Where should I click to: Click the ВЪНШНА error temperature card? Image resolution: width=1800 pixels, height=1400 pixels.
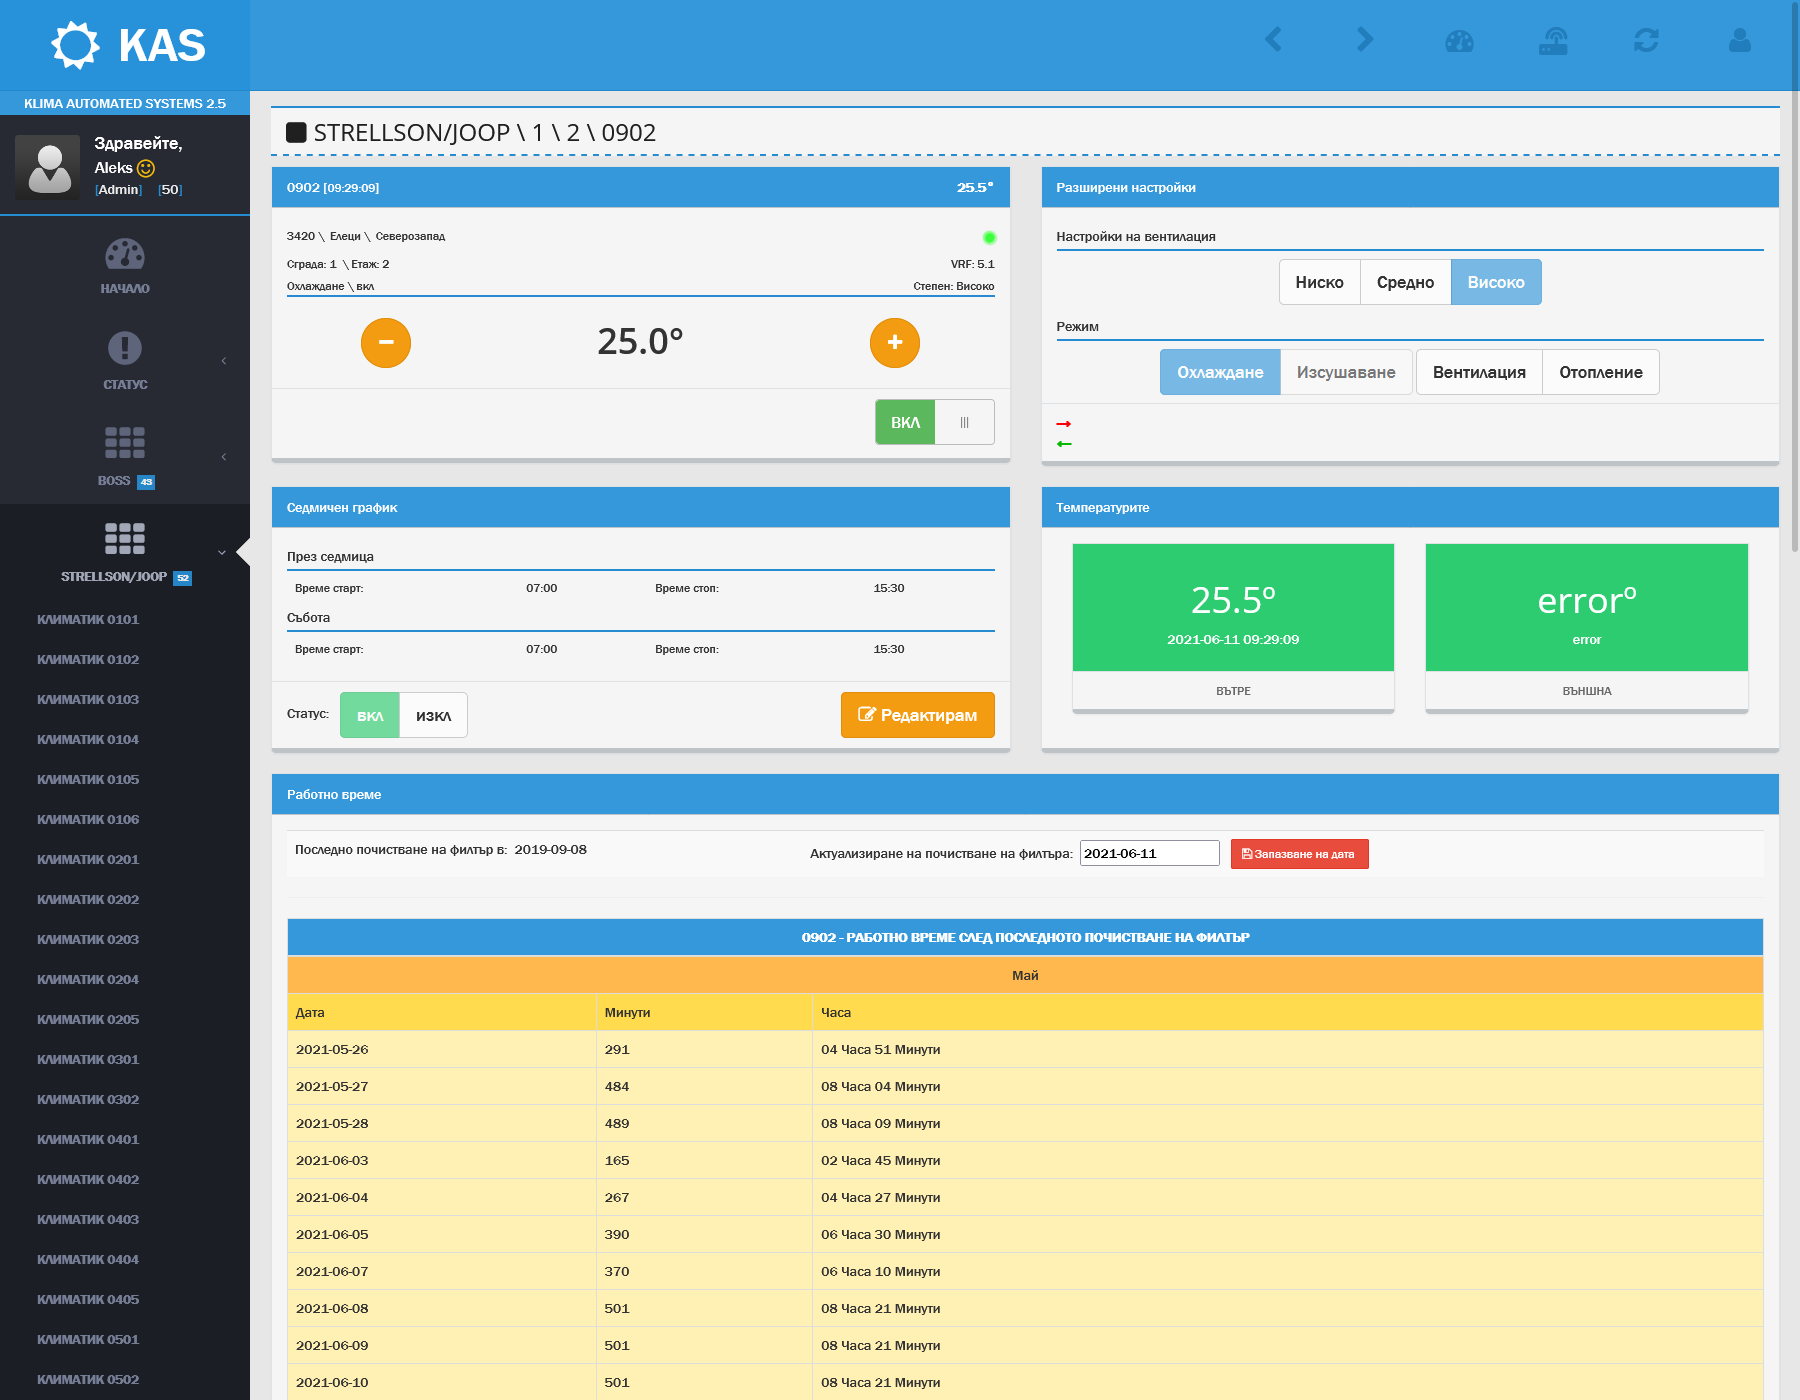1587,627
